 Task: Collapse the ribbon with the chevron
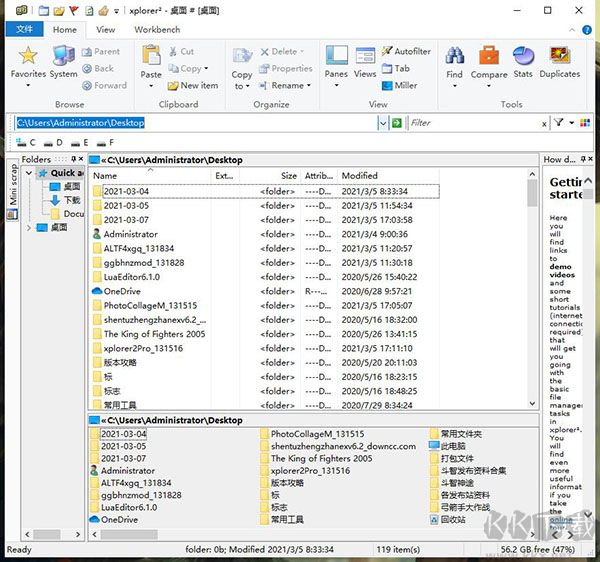coord(572,30)
